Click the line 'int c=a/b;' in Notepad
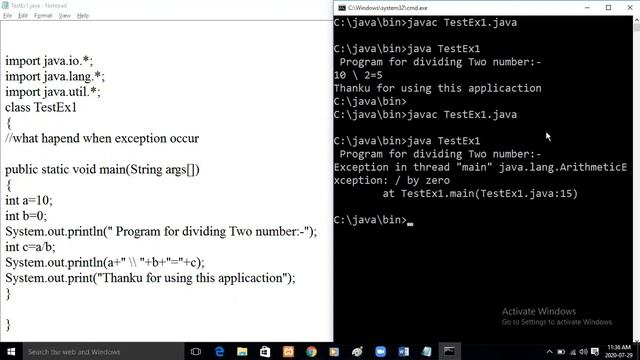 (30, 247)
